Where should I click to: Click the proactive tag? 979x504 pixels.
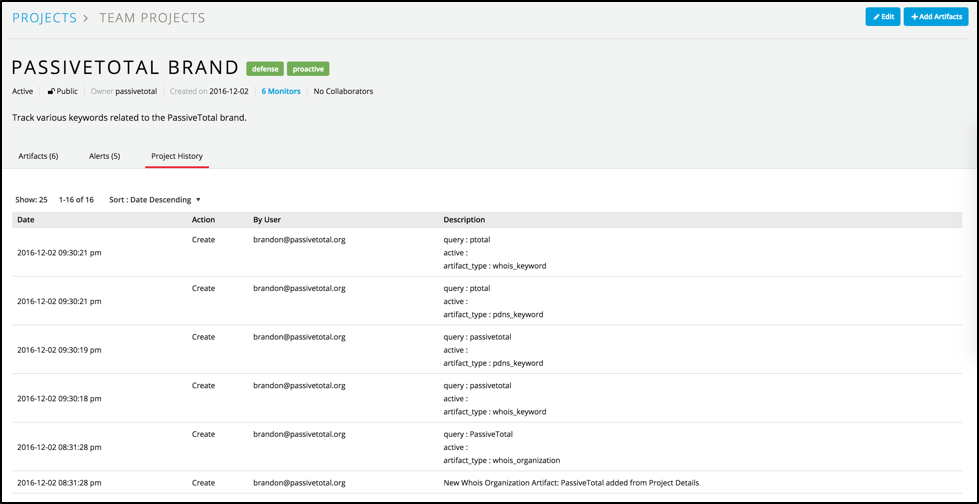308,69
